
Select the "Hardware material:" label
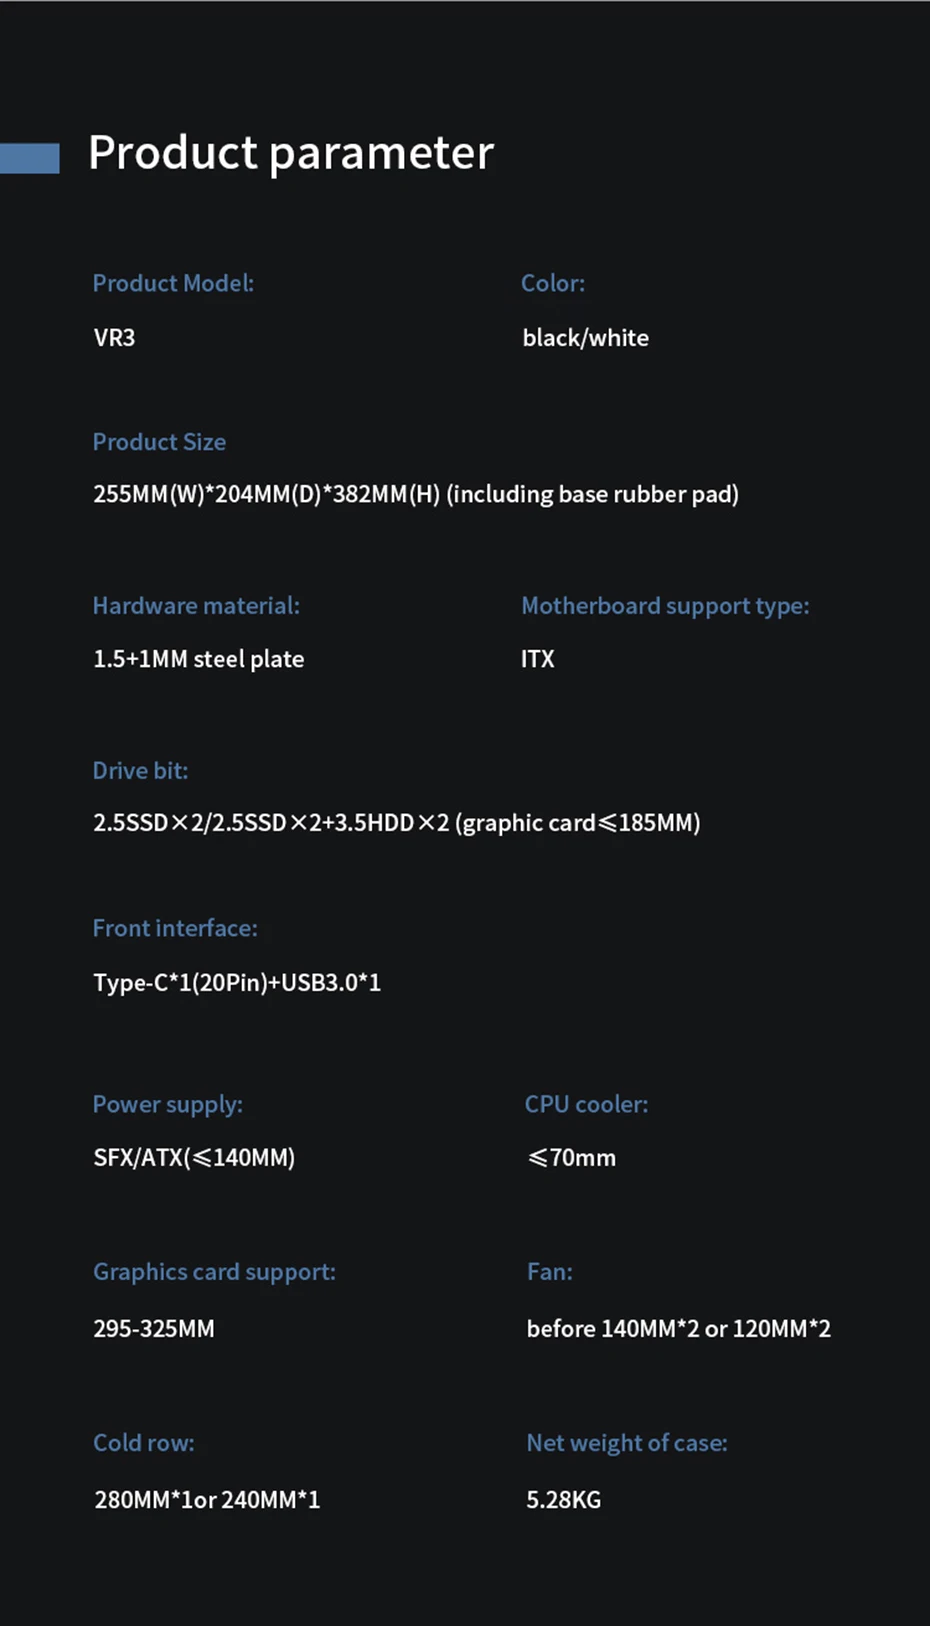click(x=196, y=606)
